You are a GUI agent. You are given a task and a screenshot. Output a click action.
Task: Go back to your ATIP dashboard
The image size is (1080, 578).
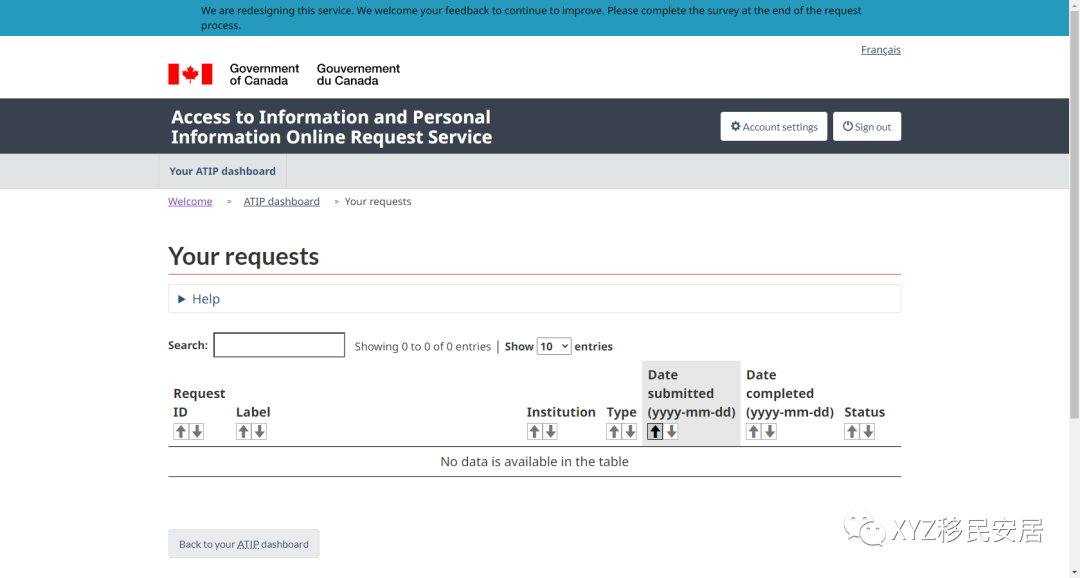(244, 544)
